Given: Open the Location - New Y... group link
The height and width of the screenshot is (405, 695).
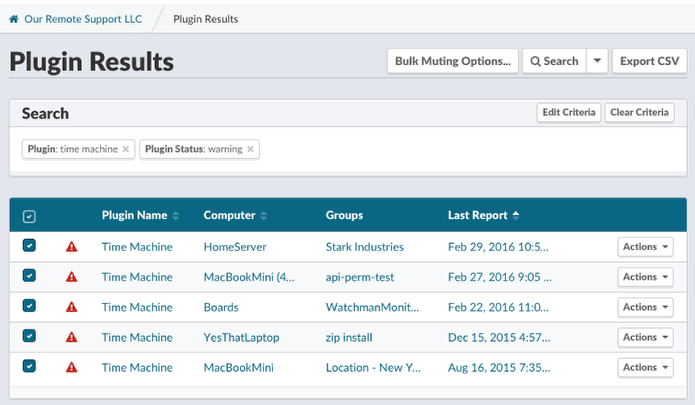Looking at the screenshot, I should (373, 367).
